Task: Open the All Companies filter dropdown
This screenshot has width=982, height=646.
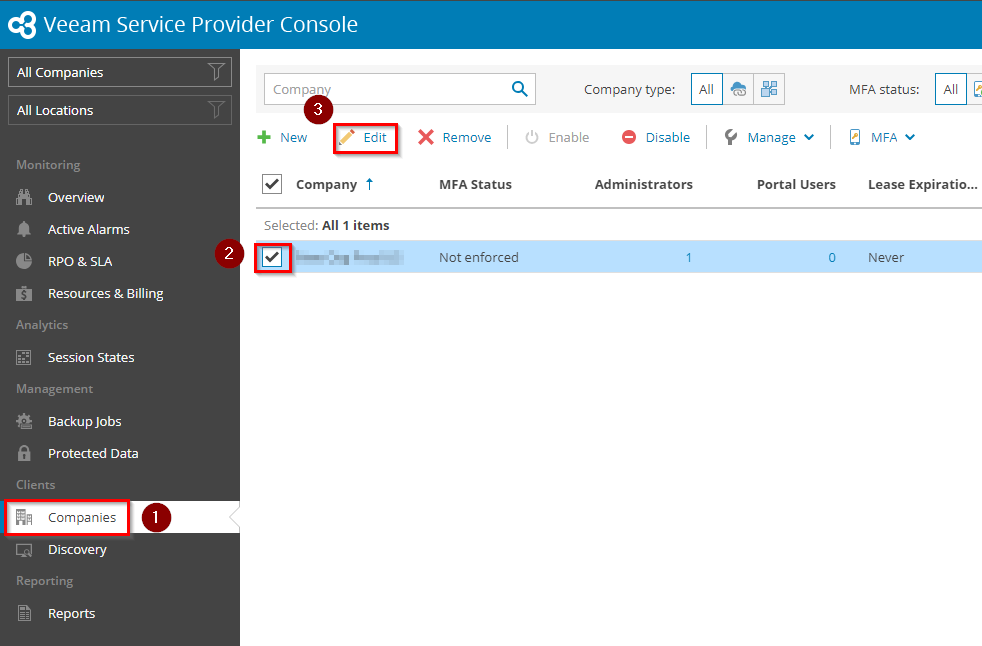Action: coord(120,72)
